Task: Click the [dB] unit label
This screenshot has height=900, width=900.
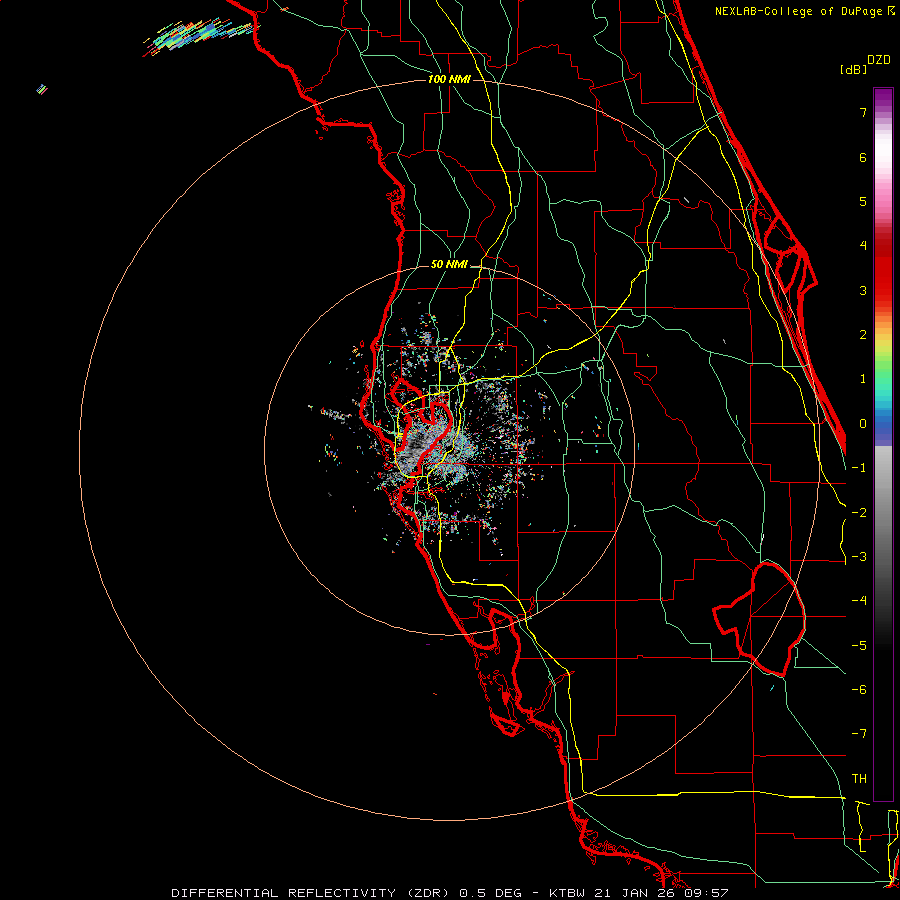Action: pyautogui.click(x=853, y=69)
